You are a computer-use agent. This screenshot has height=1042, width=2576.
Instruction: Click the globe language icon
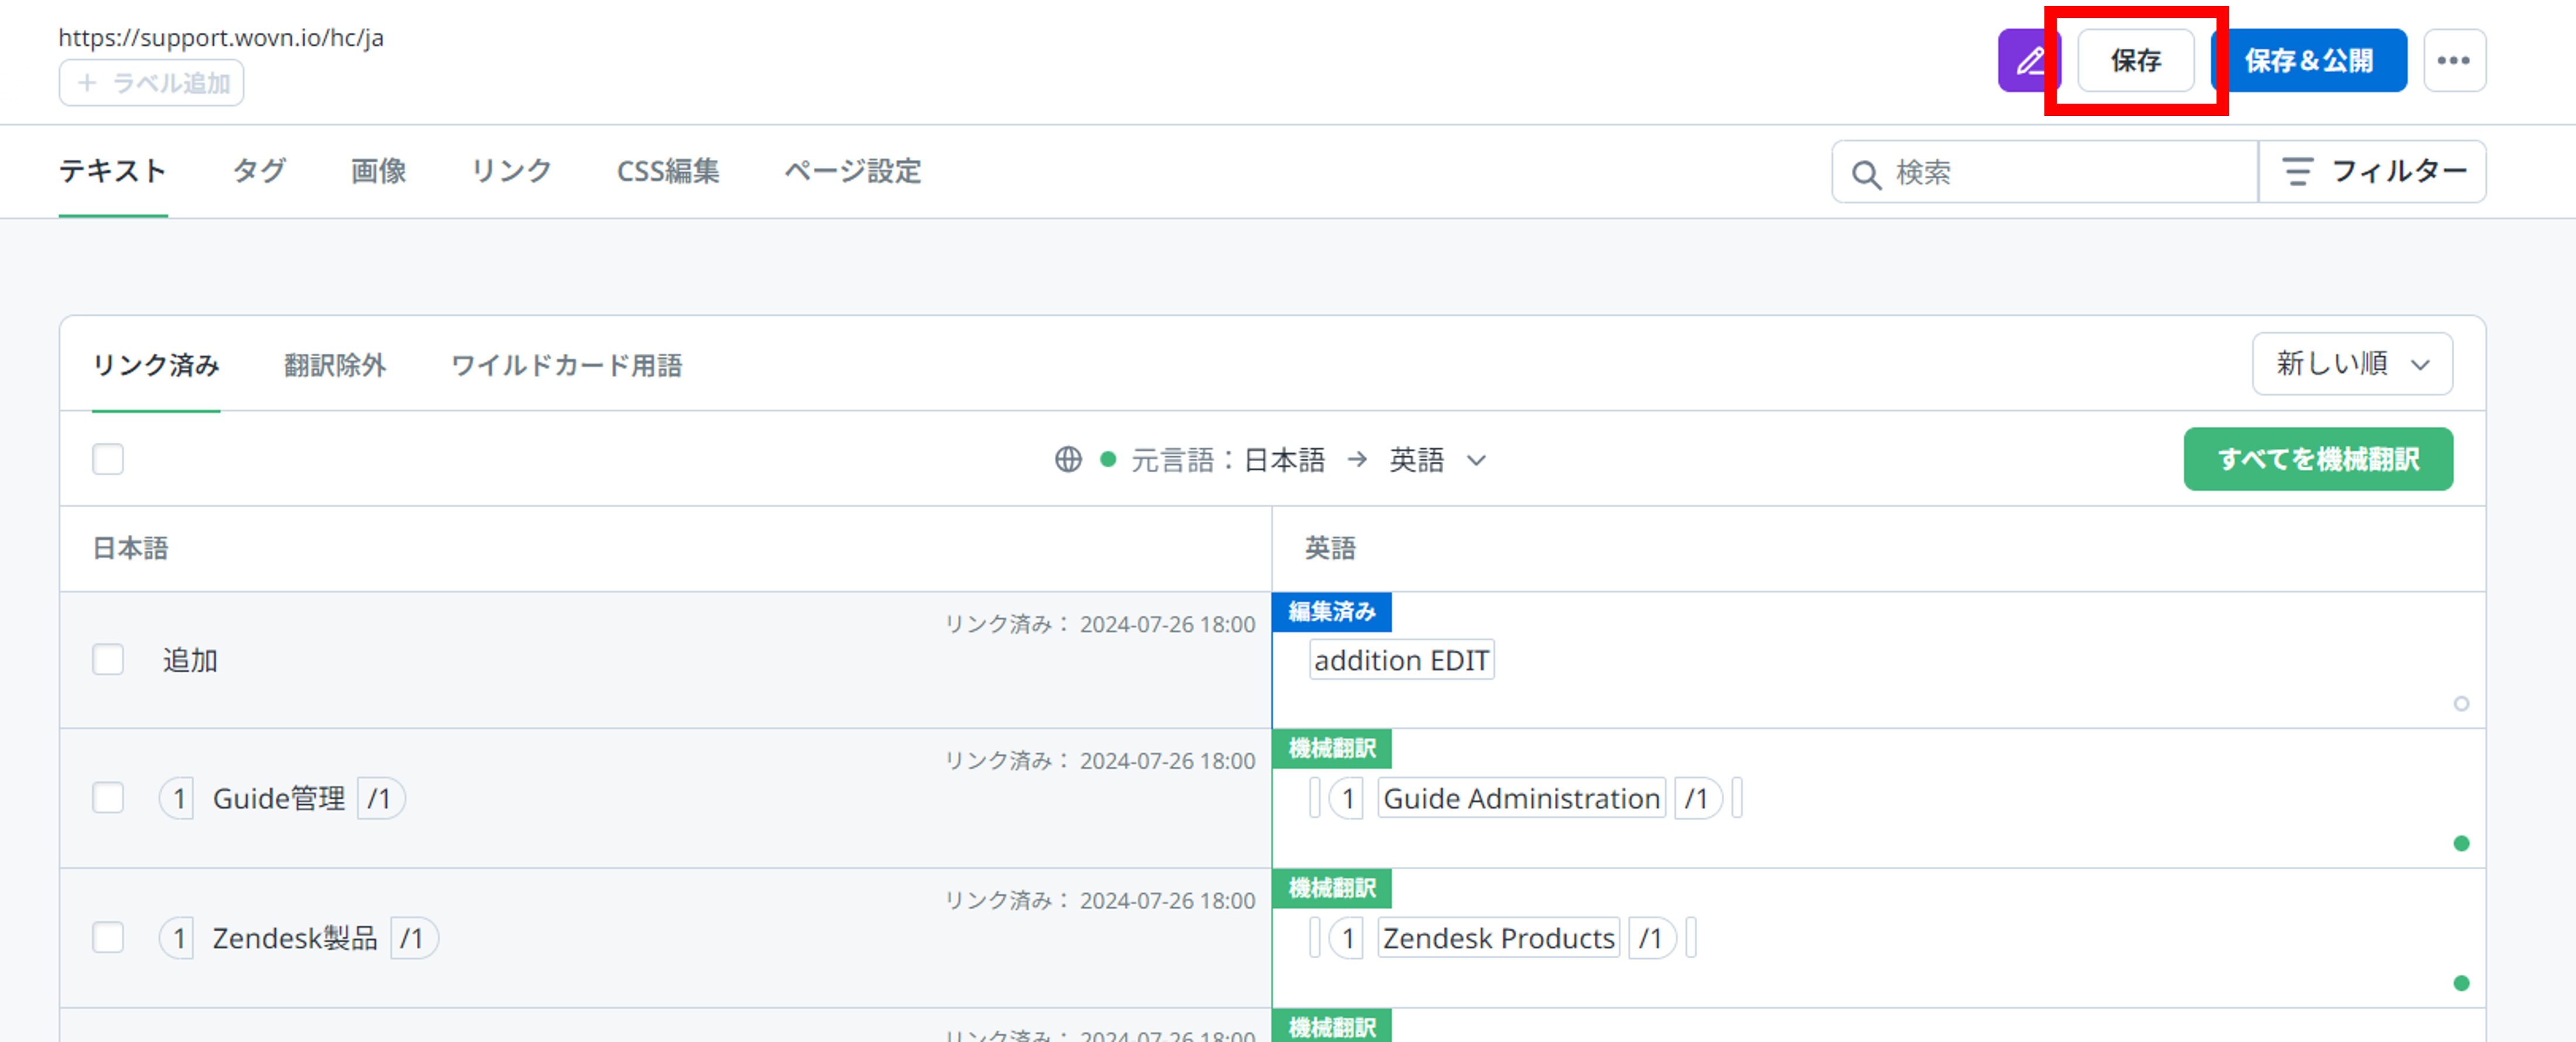click(1067, 460)
